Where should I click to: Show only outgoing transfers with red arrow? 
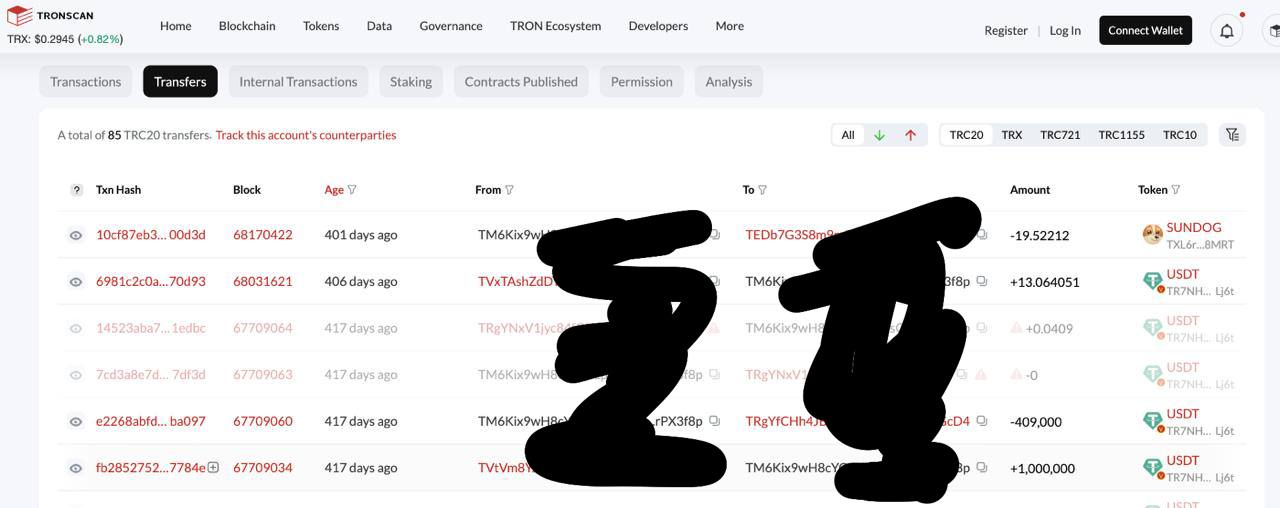pyautogui.click(x=910, y=135)
